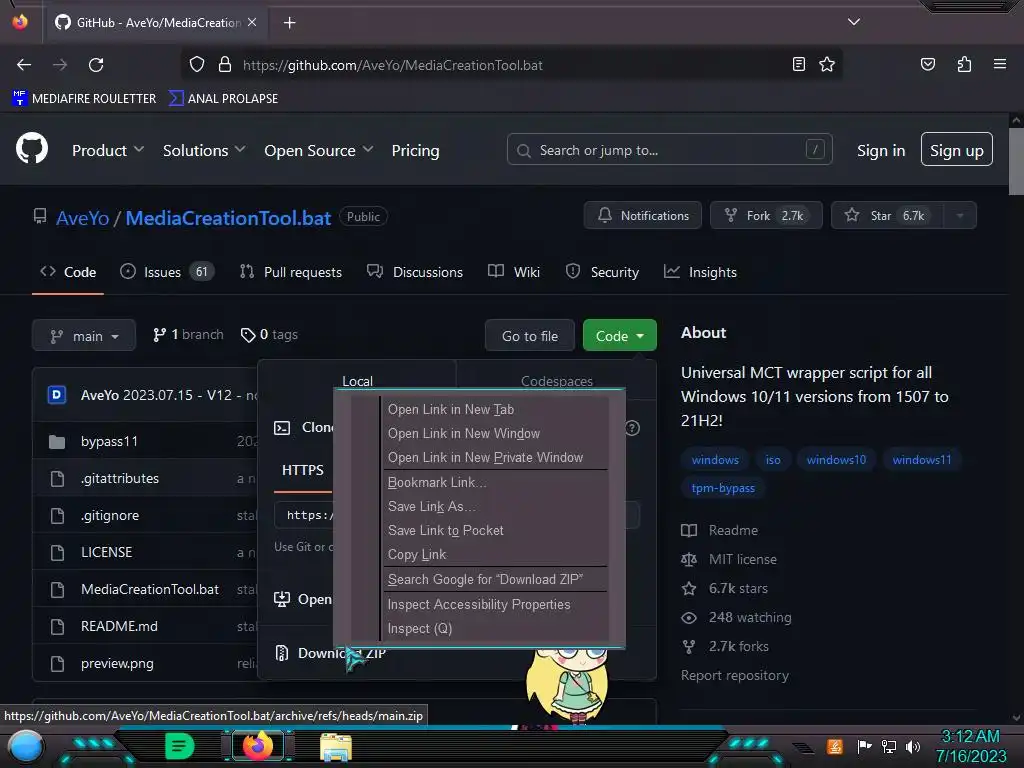This screenshot has width=1024, height=768.
Task: Open the extensions puzzle icon
Action: tap(964, 64)
